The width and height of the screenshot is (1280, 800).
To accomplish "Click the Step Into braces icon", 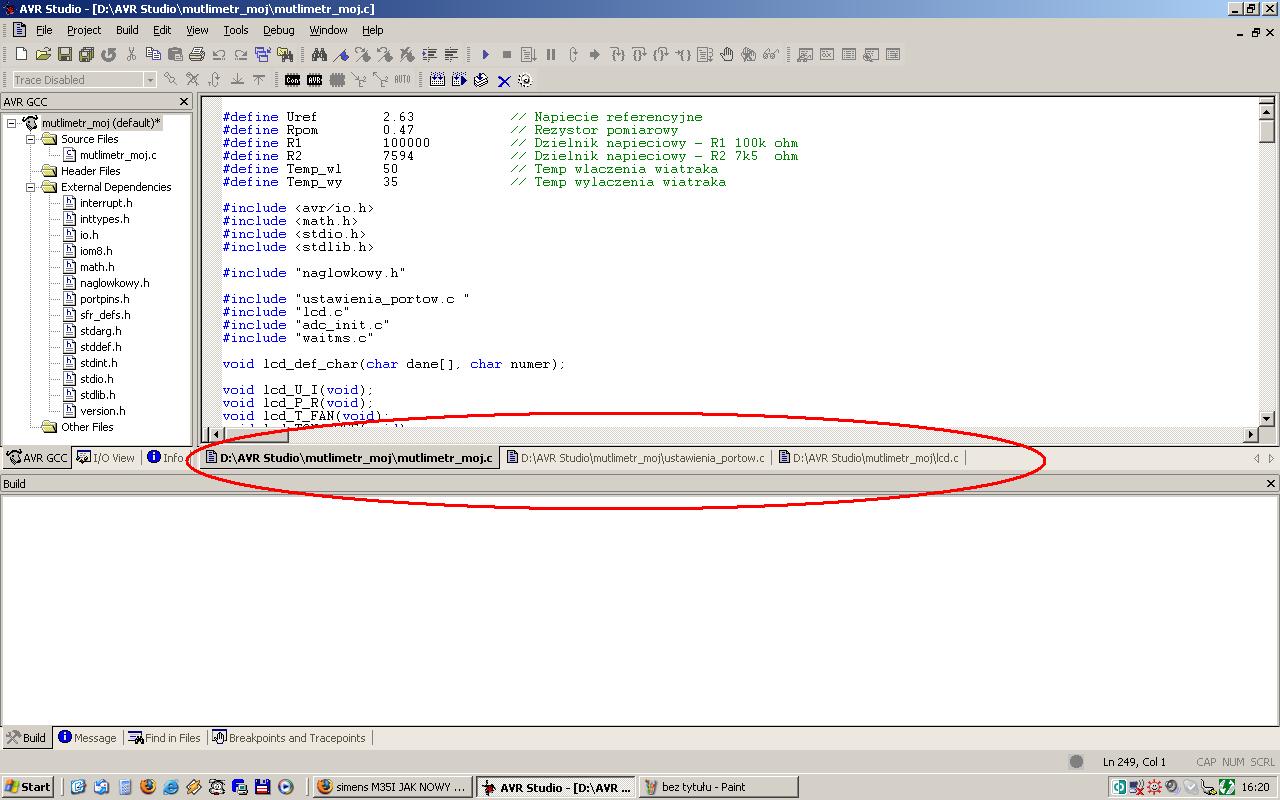I will tap(617, 54).
